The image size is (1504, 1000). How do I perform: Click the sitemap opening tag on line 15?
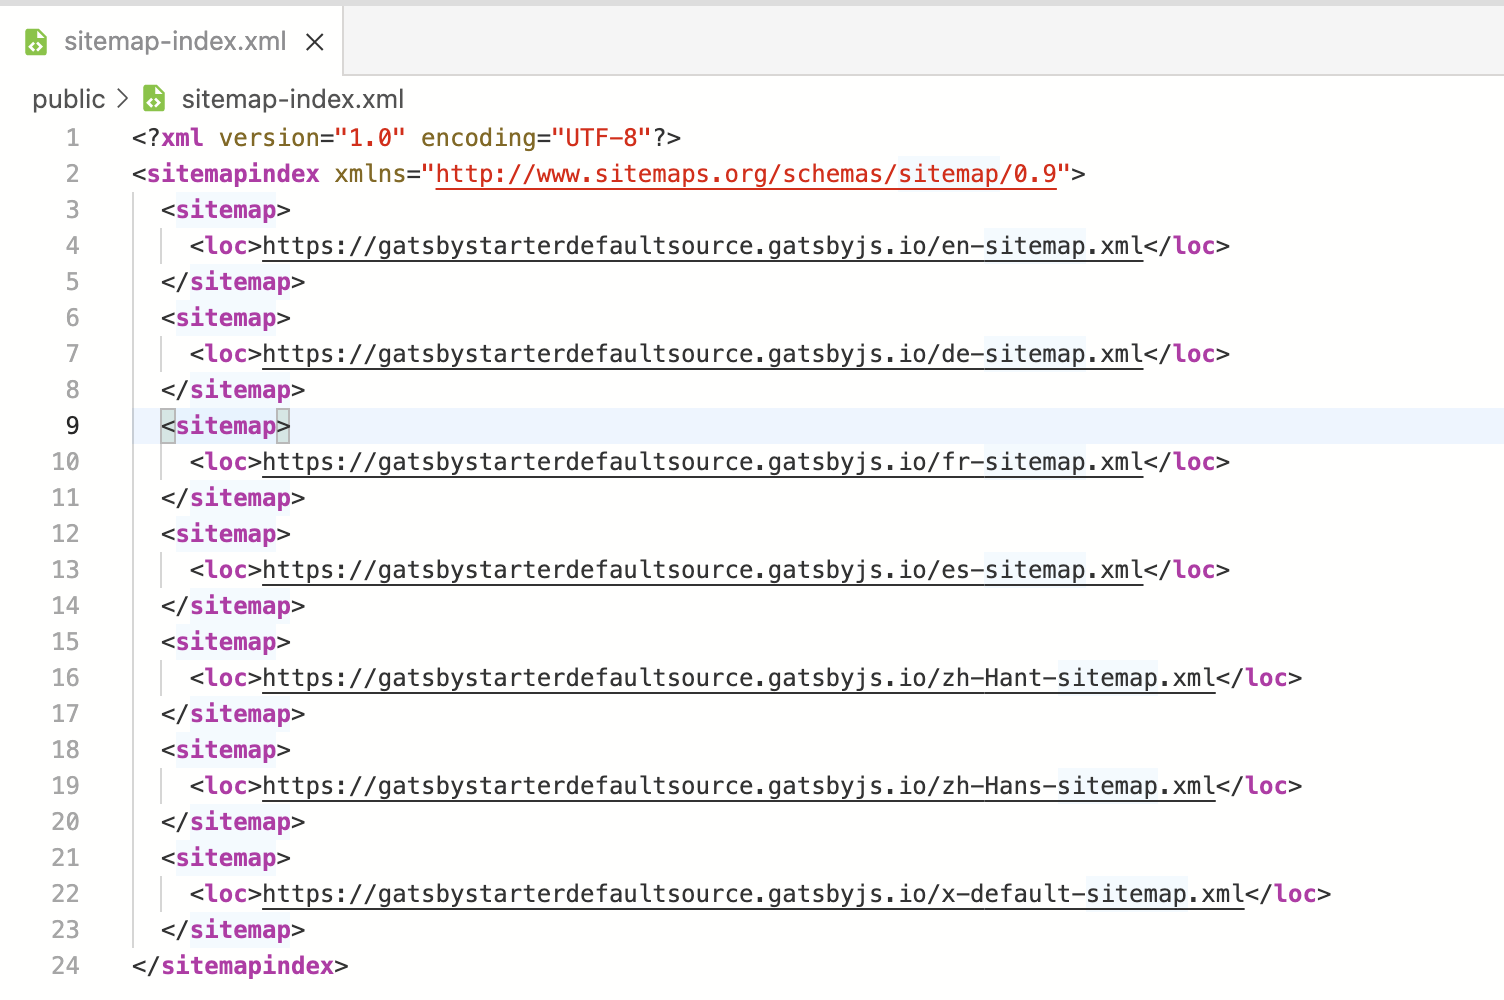point(226,642)
